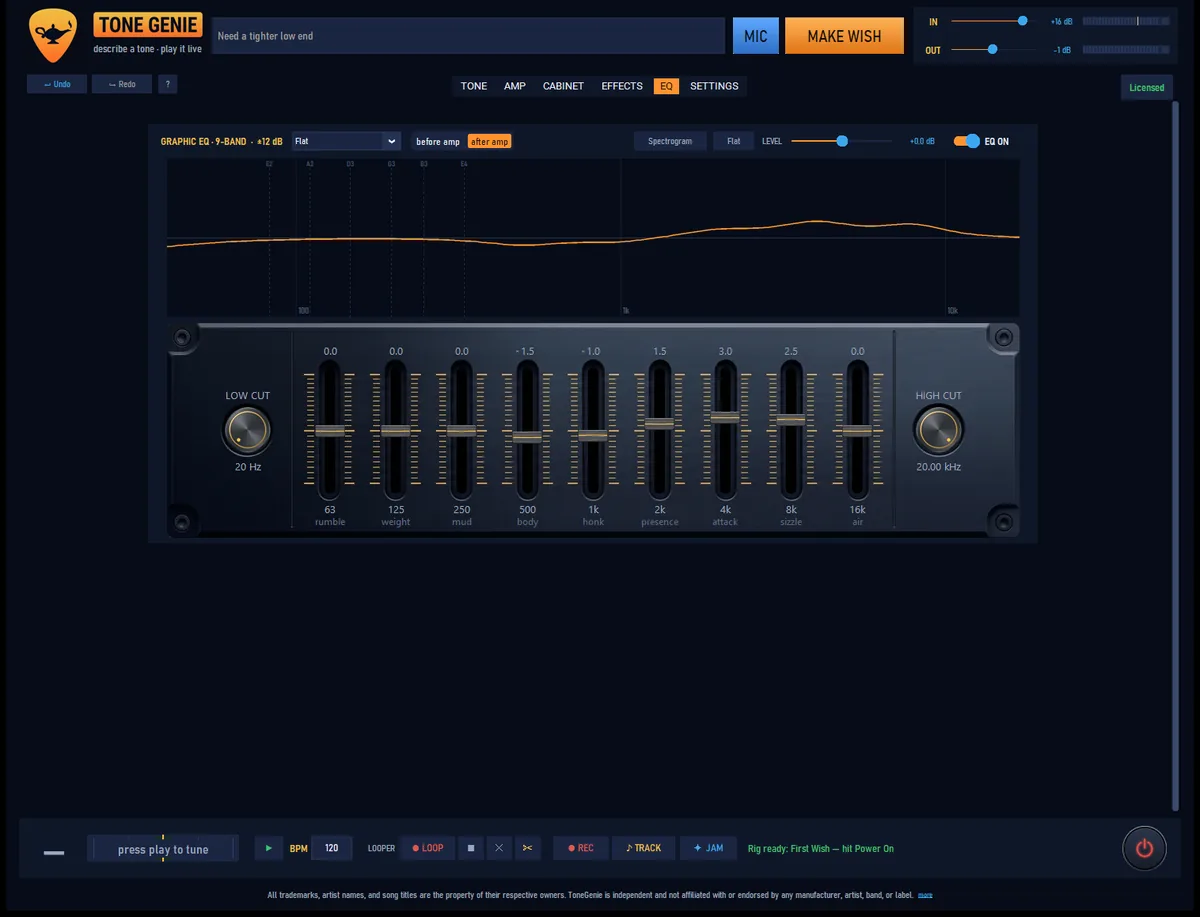1200x917 pixels.
Task: Click the JAM sparkle button
Action: coord(708,848)
